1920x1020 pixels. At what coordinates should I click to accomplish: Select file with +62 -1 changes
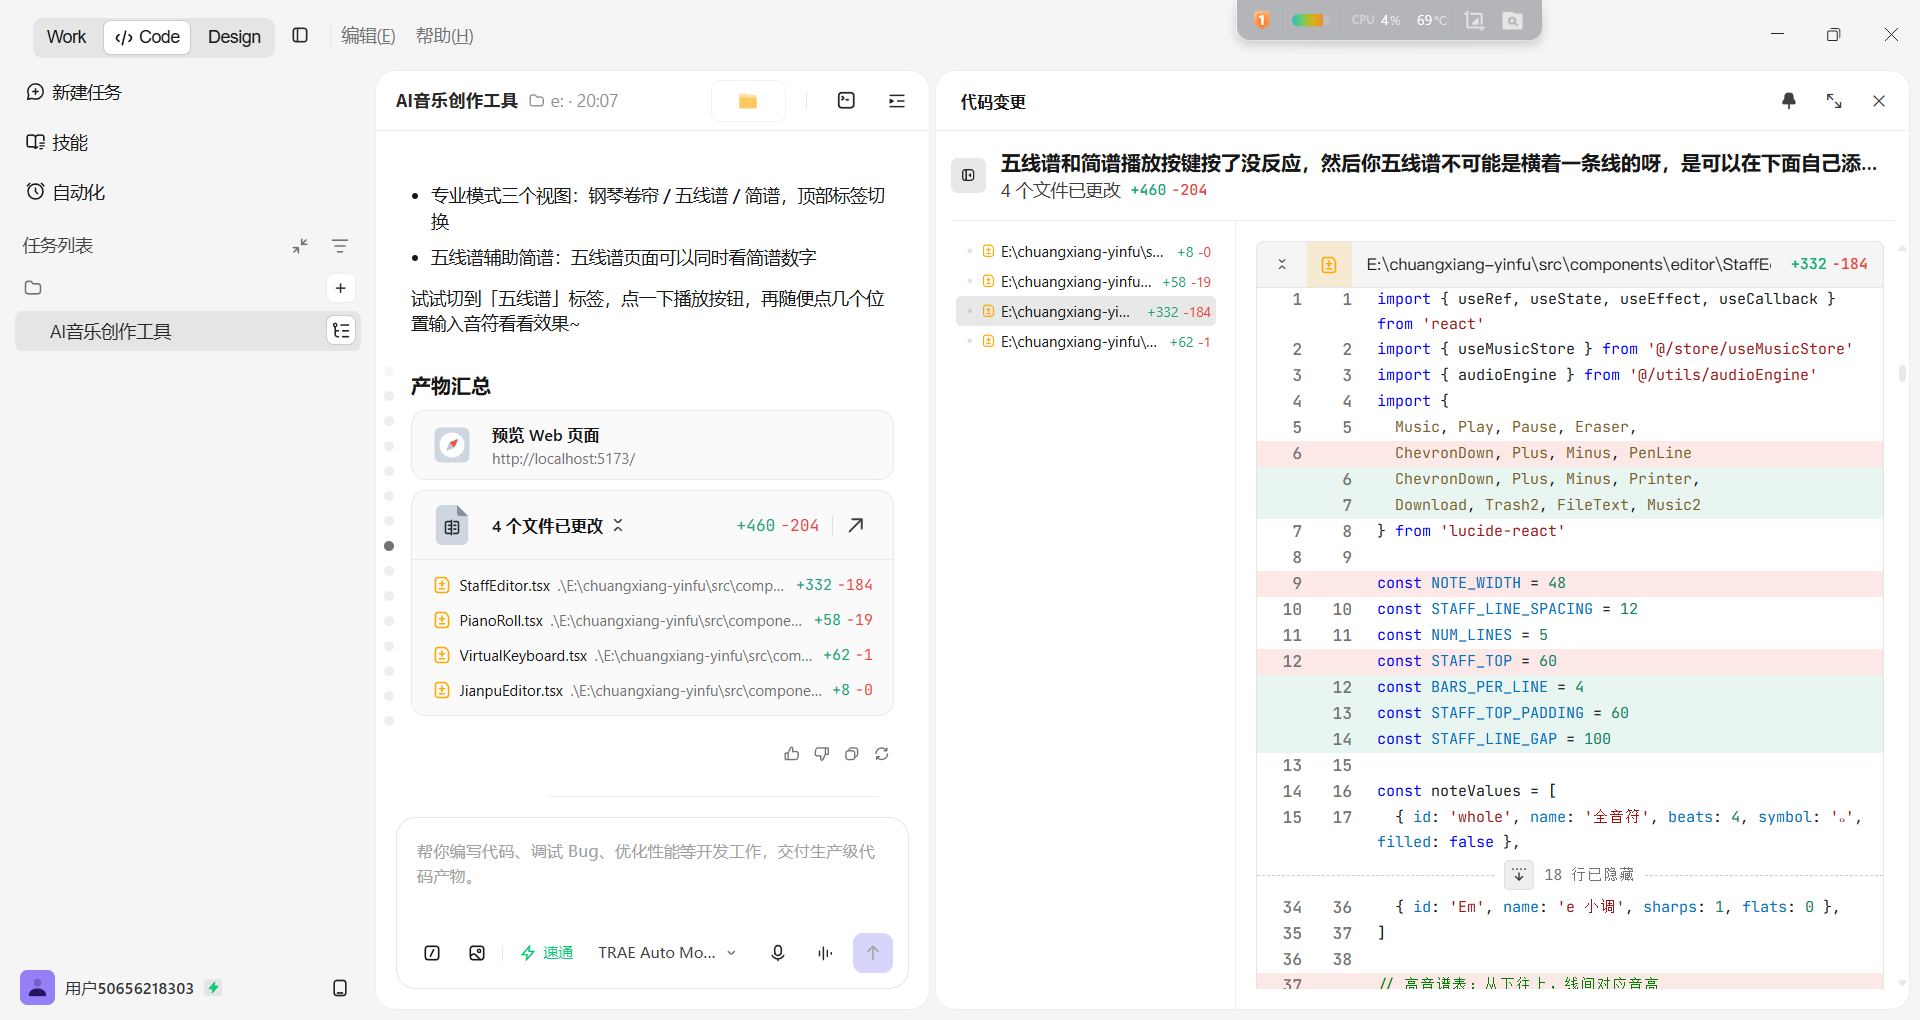(1086, 342)
